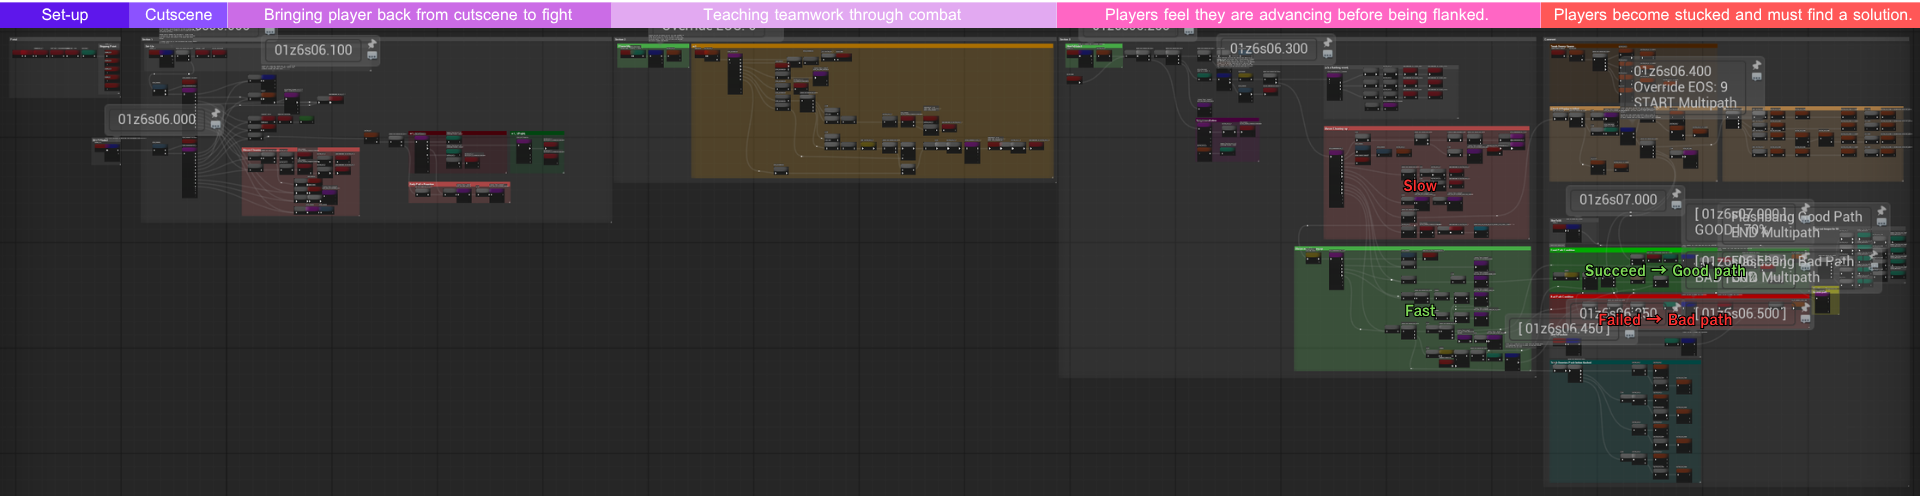Click the 01z6s06.100 comment text
1920x496 pixels.
tap(313, 50)
